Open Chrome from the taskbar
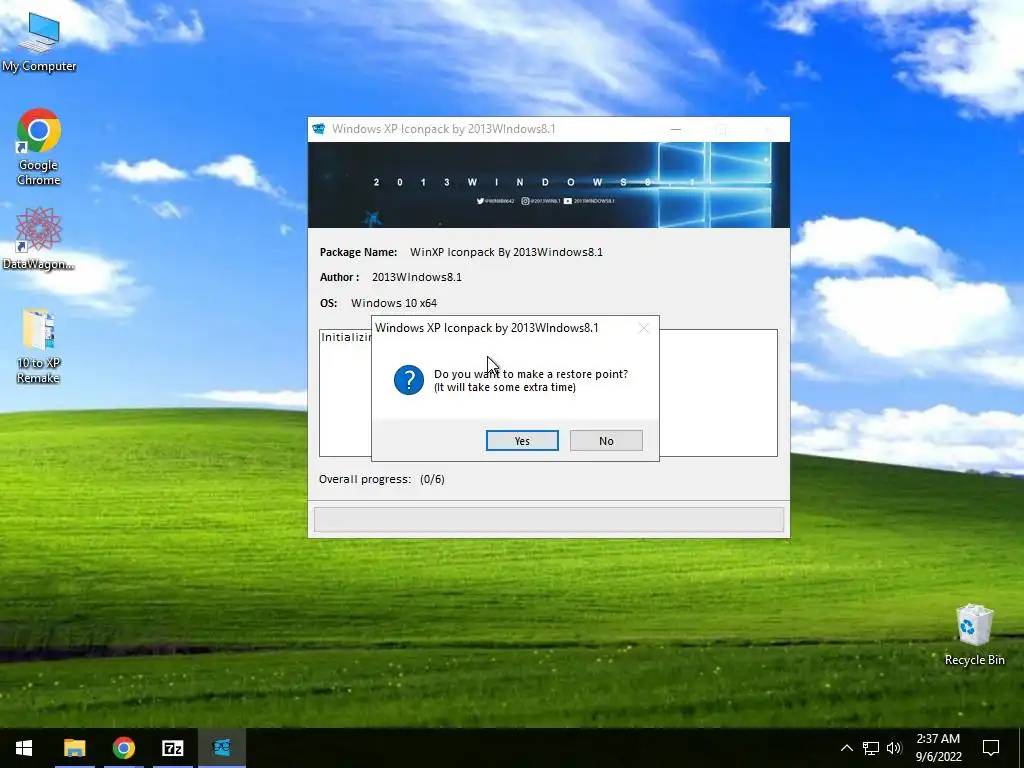The image size is (1024, 768). (x=123, y=748)
